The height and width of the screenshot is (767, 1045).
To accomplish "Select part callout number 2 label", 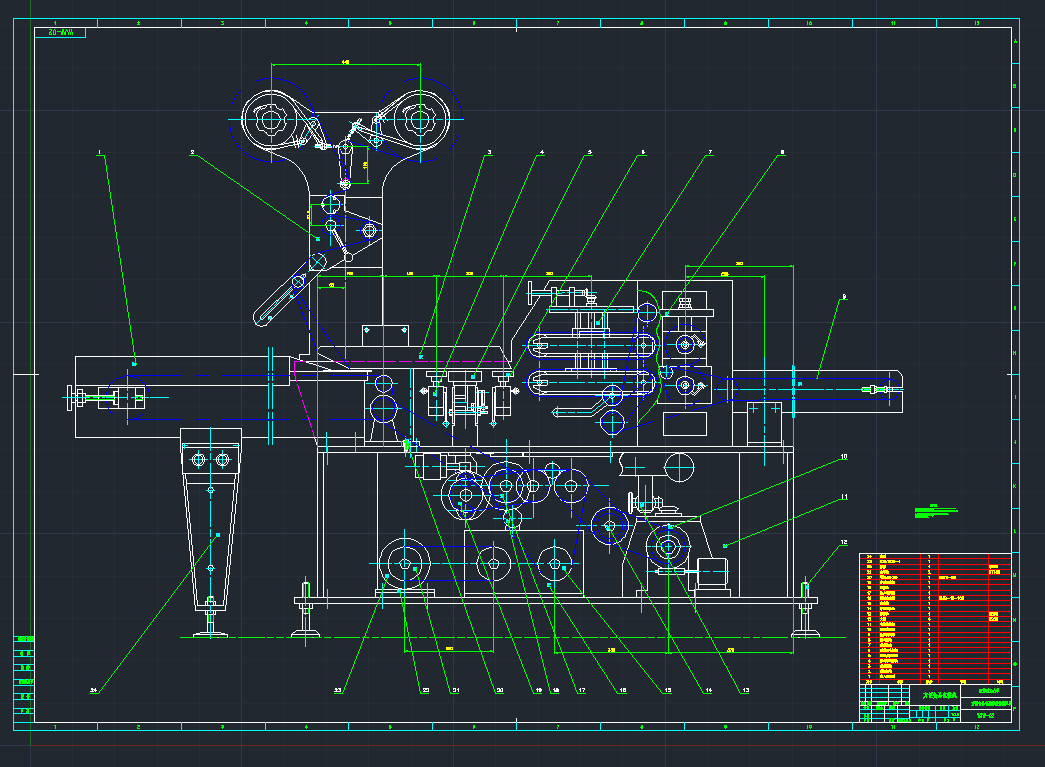I will point(192,153).
